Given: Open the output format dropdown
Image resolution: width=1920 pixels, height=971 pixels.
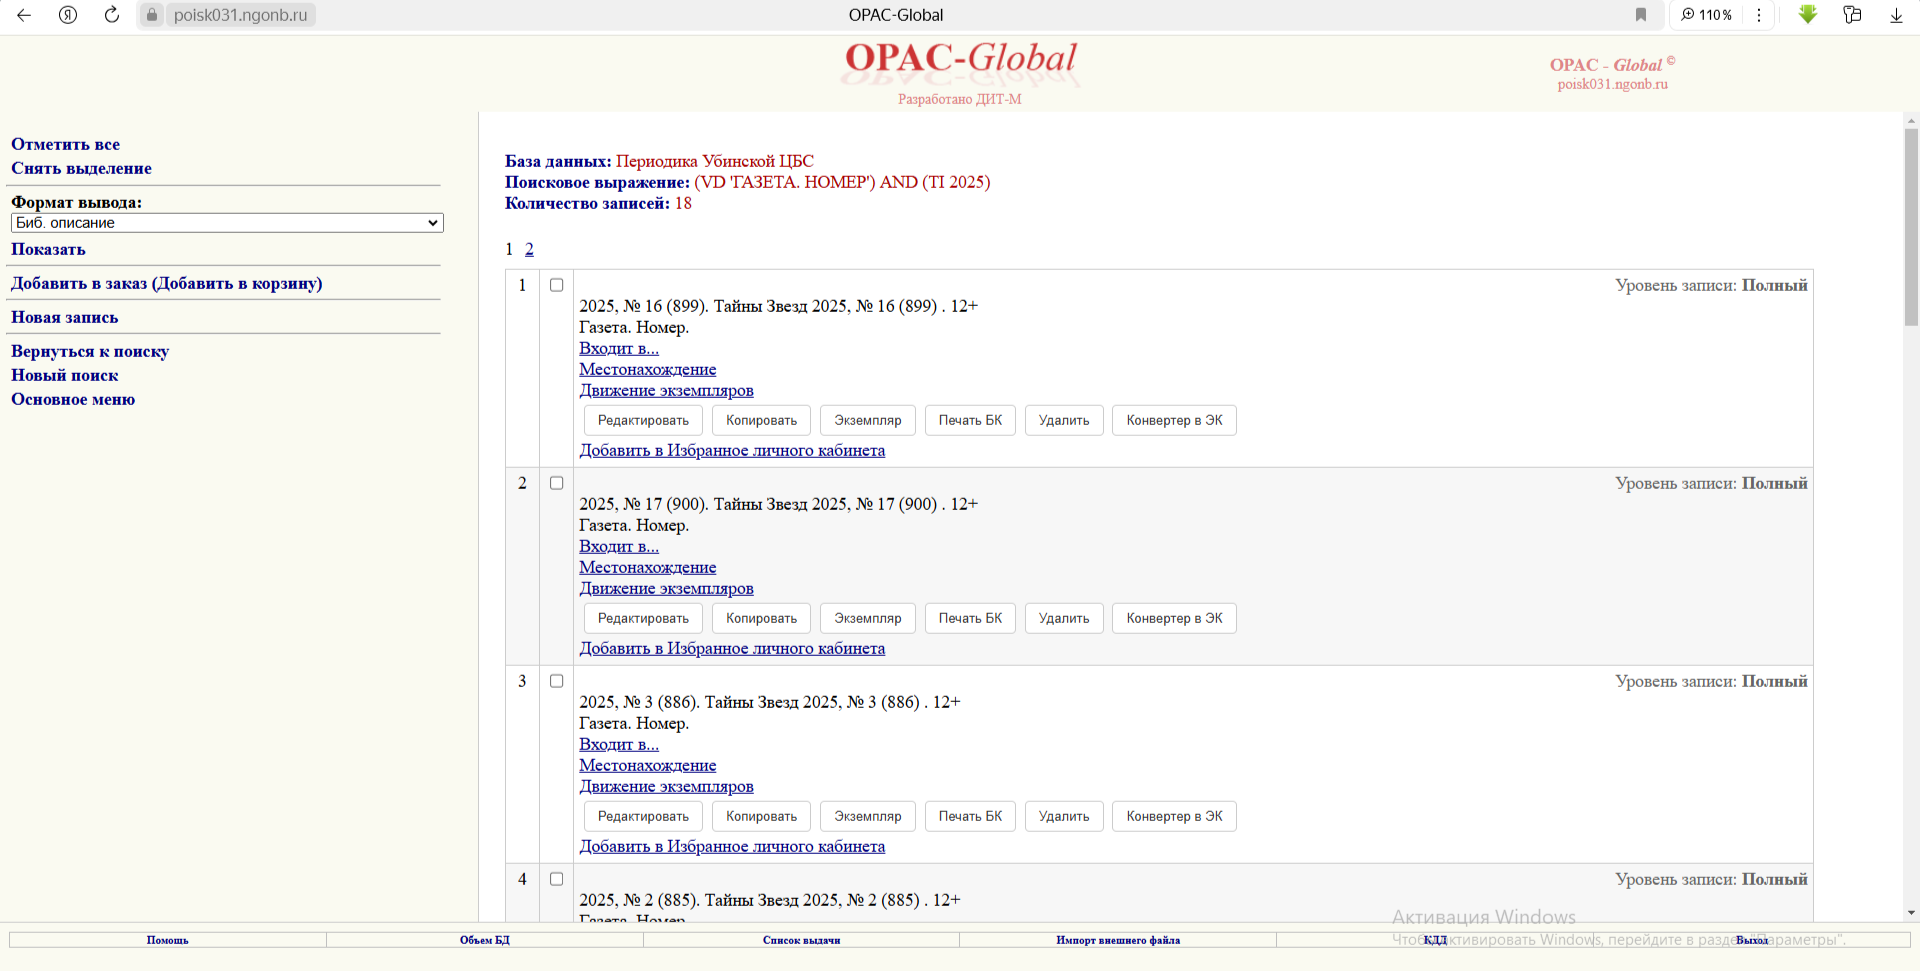Looking at the screenshot, I should (227, 223).
